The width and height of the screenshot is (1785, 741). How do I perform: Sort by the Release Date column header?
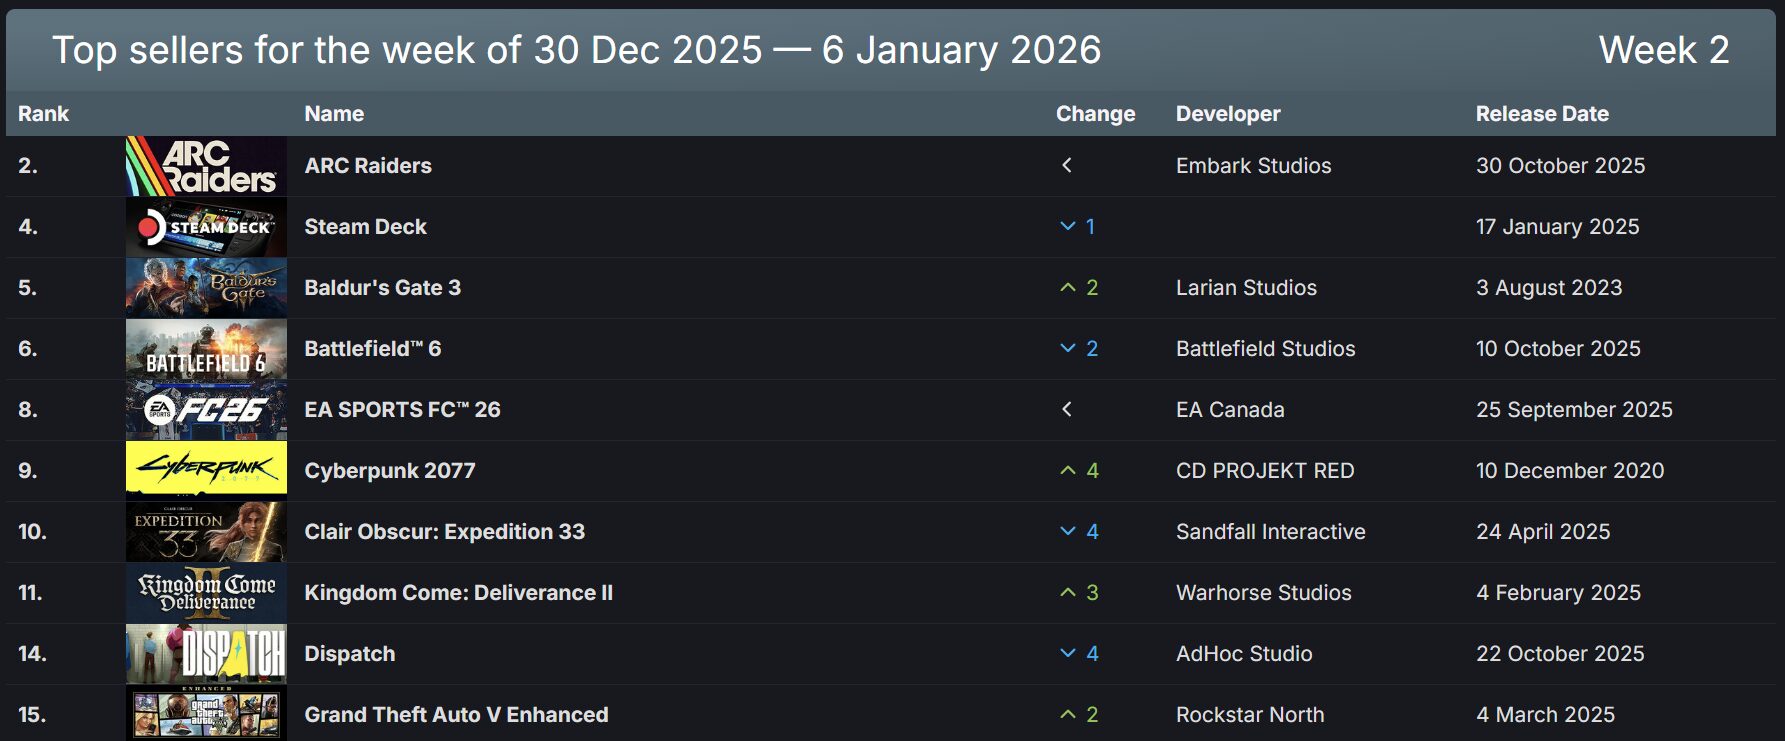tap(1542, 114)
